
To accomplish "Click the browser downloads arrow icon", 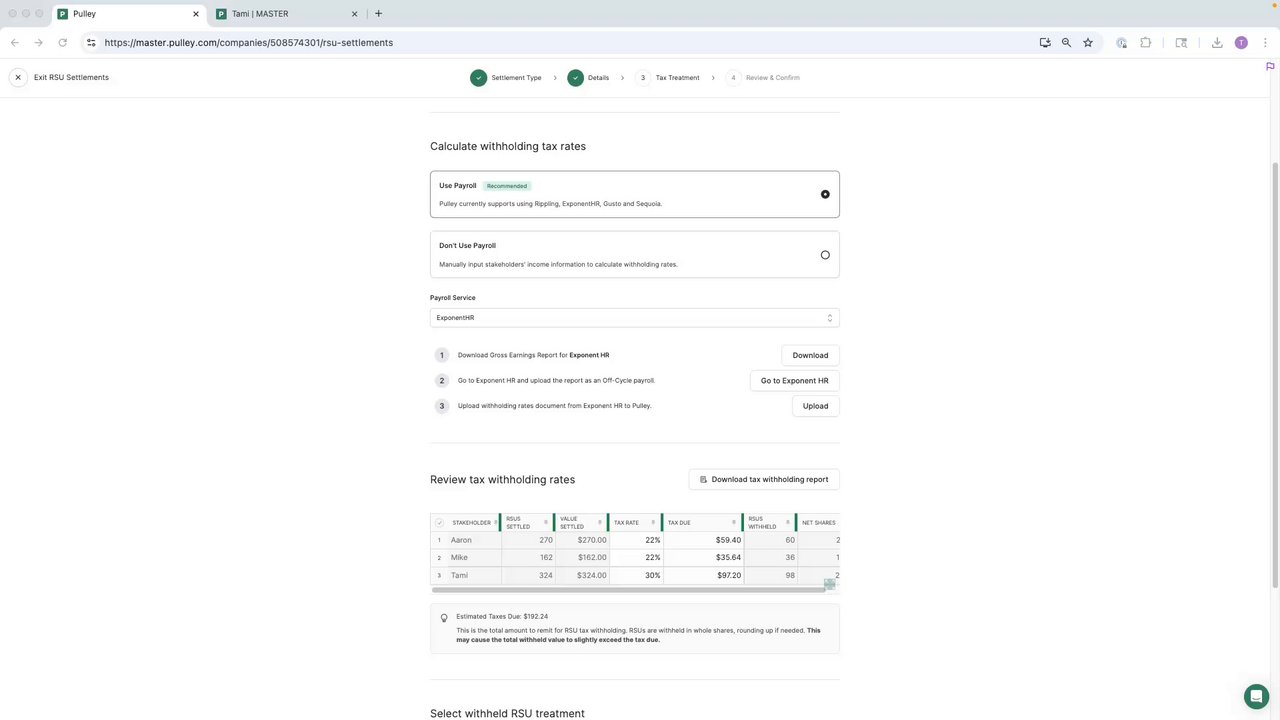I will click(1217, 43).
